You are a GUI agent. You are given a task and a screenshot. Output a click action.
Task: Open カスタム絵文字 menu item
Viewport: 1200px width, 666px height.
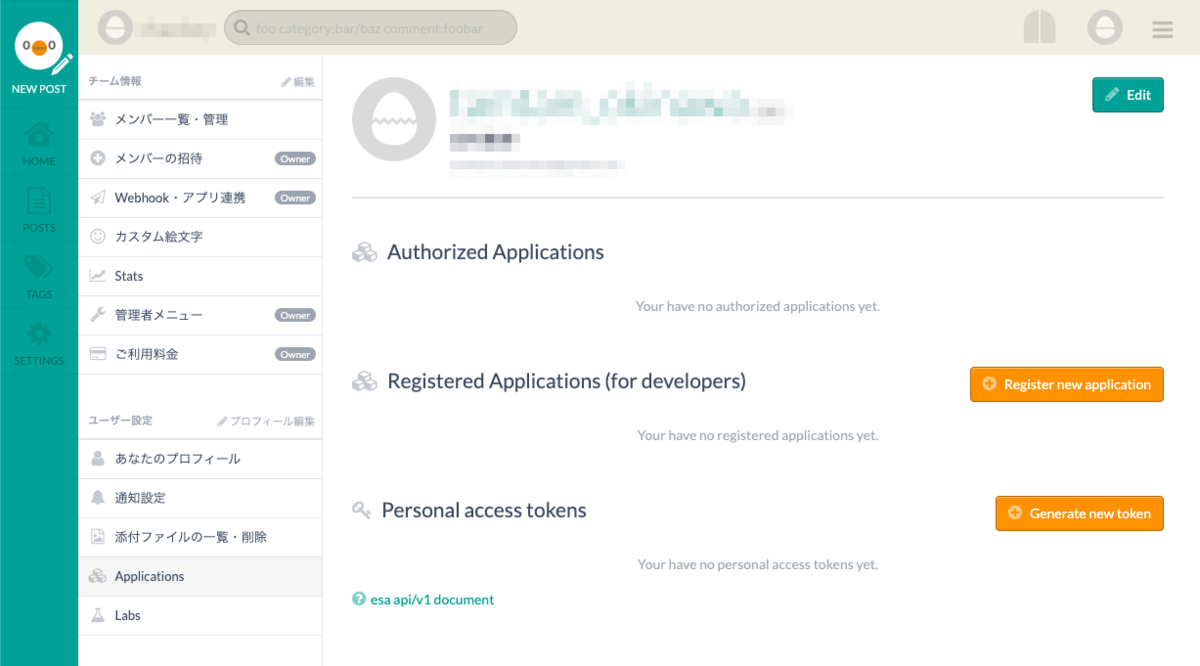point(200,237)
